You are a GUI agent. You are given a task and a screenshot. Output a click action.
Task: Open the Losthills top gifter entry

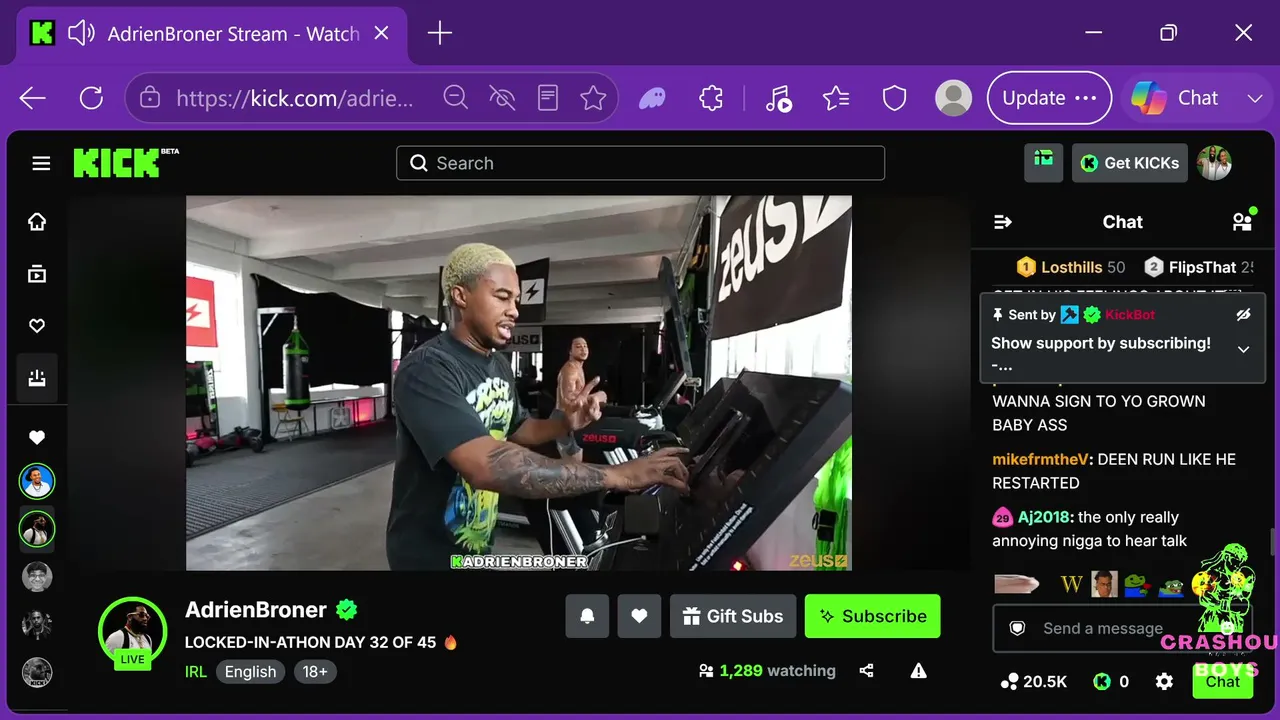1071,267
